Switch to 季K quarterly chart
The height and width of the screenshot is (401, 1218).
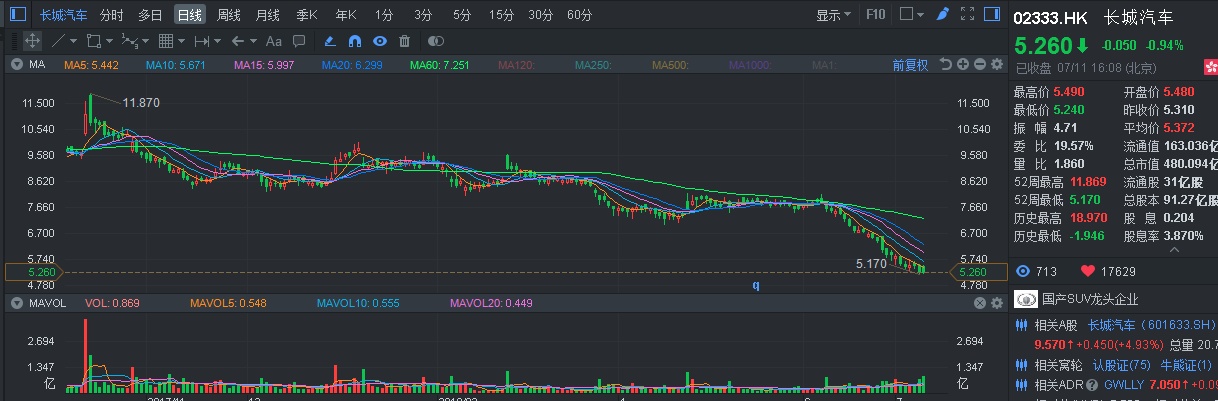tap(307, 15)
